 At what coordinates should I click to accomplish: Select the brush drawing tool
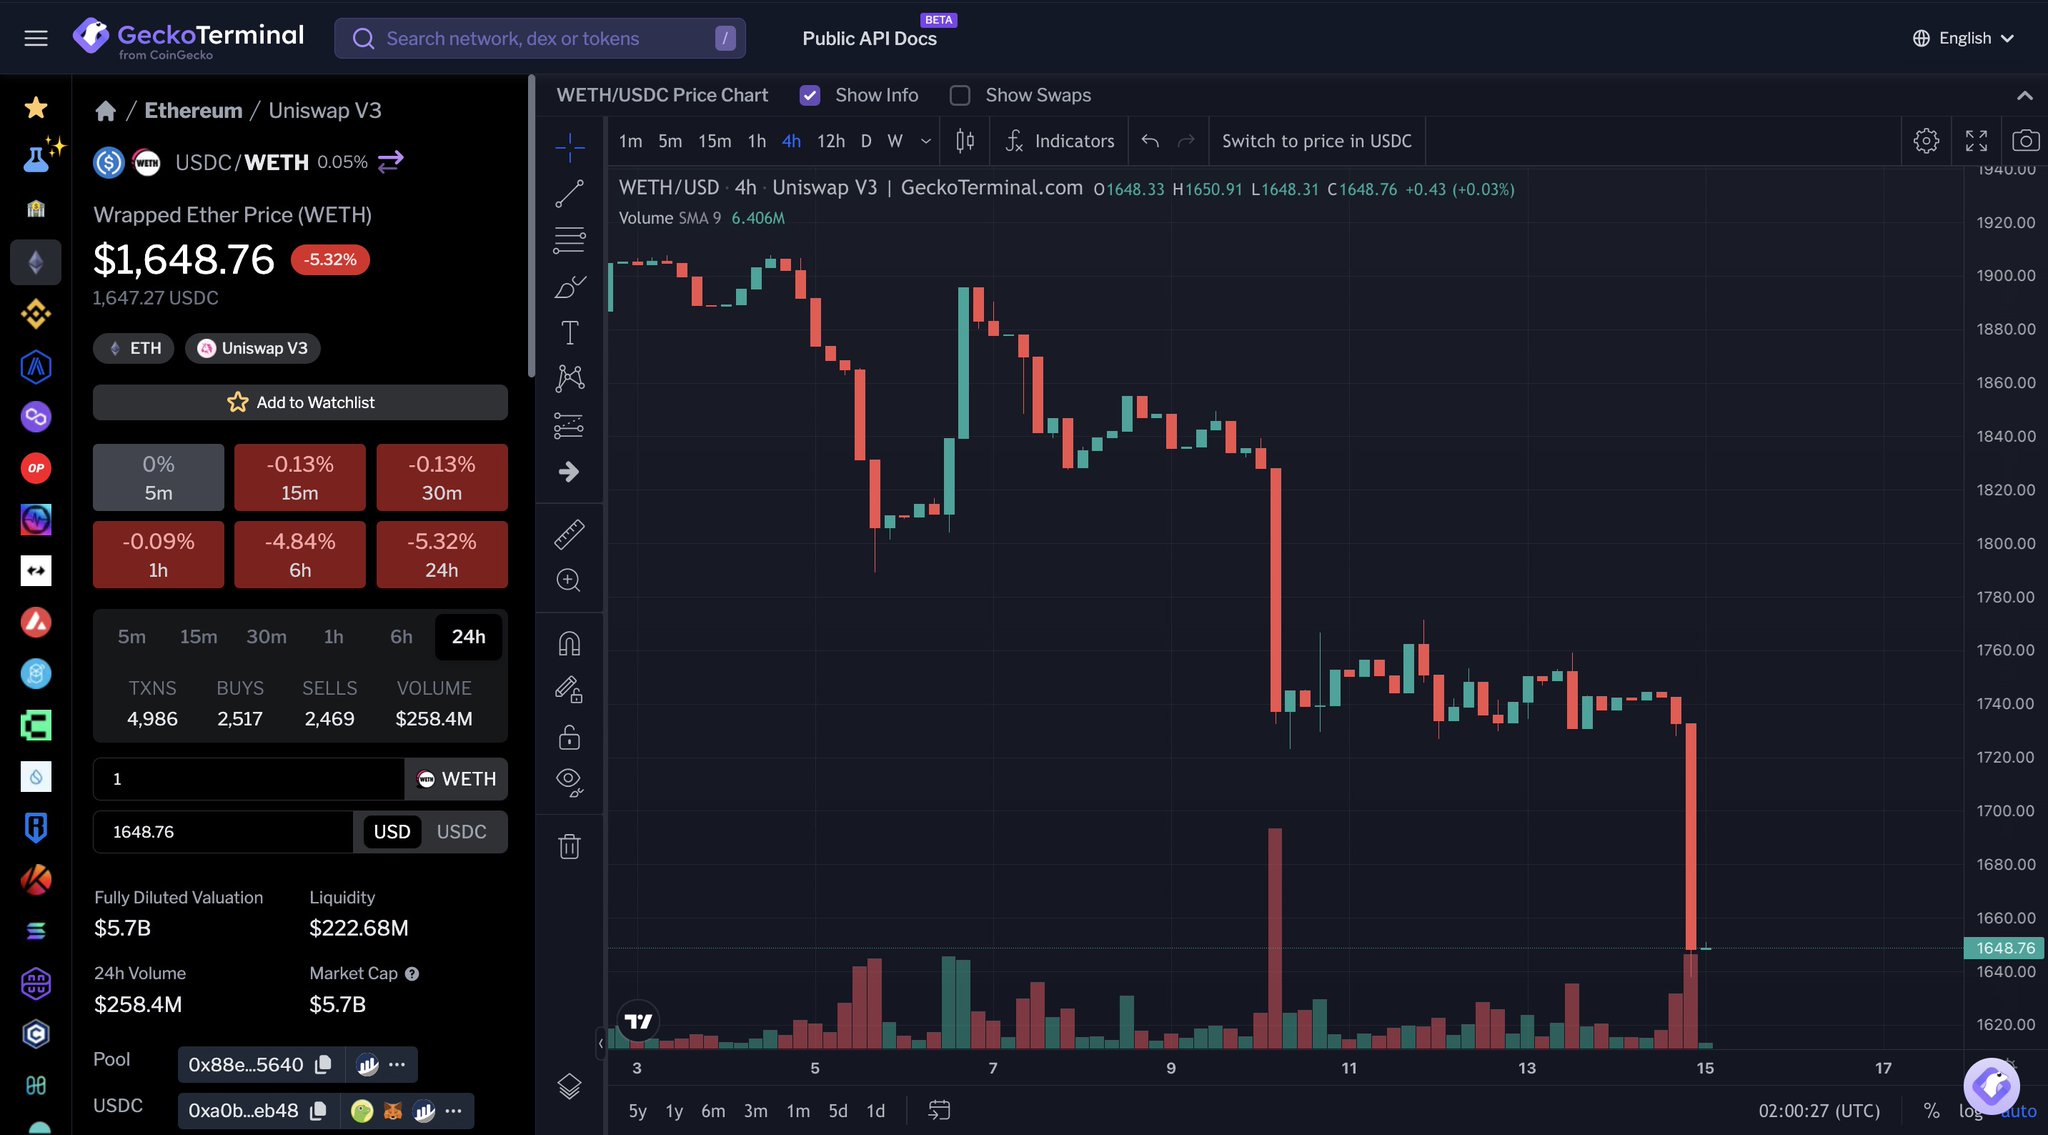(569, 287)
